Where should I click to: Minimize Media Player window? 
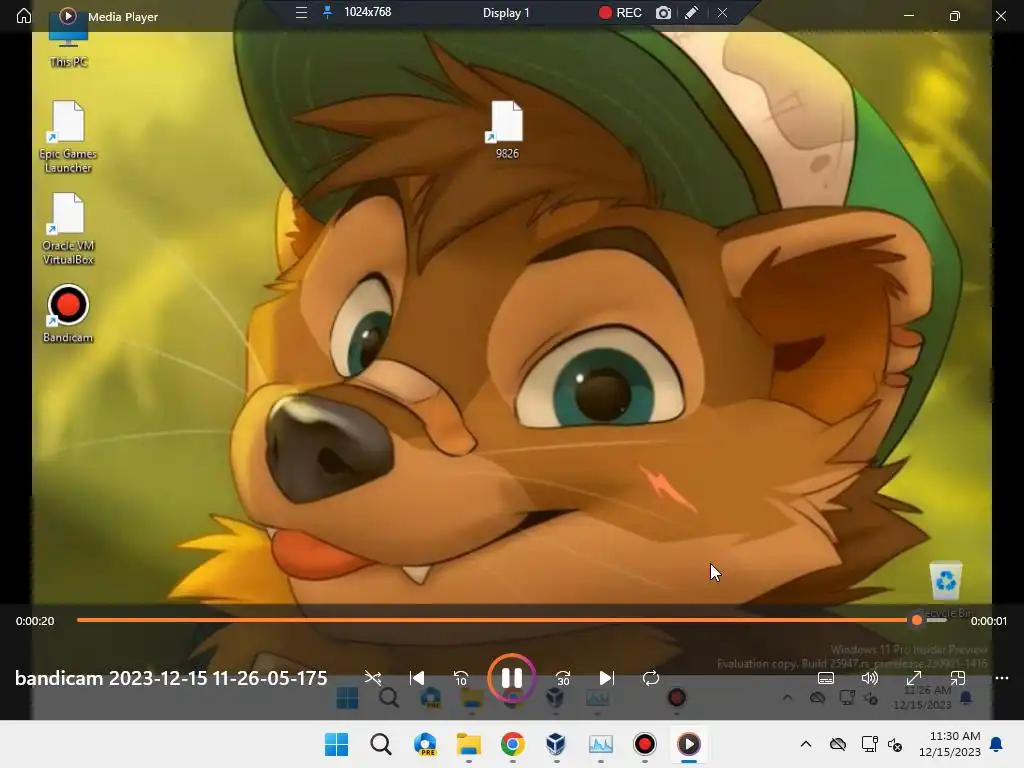[908, 16]
